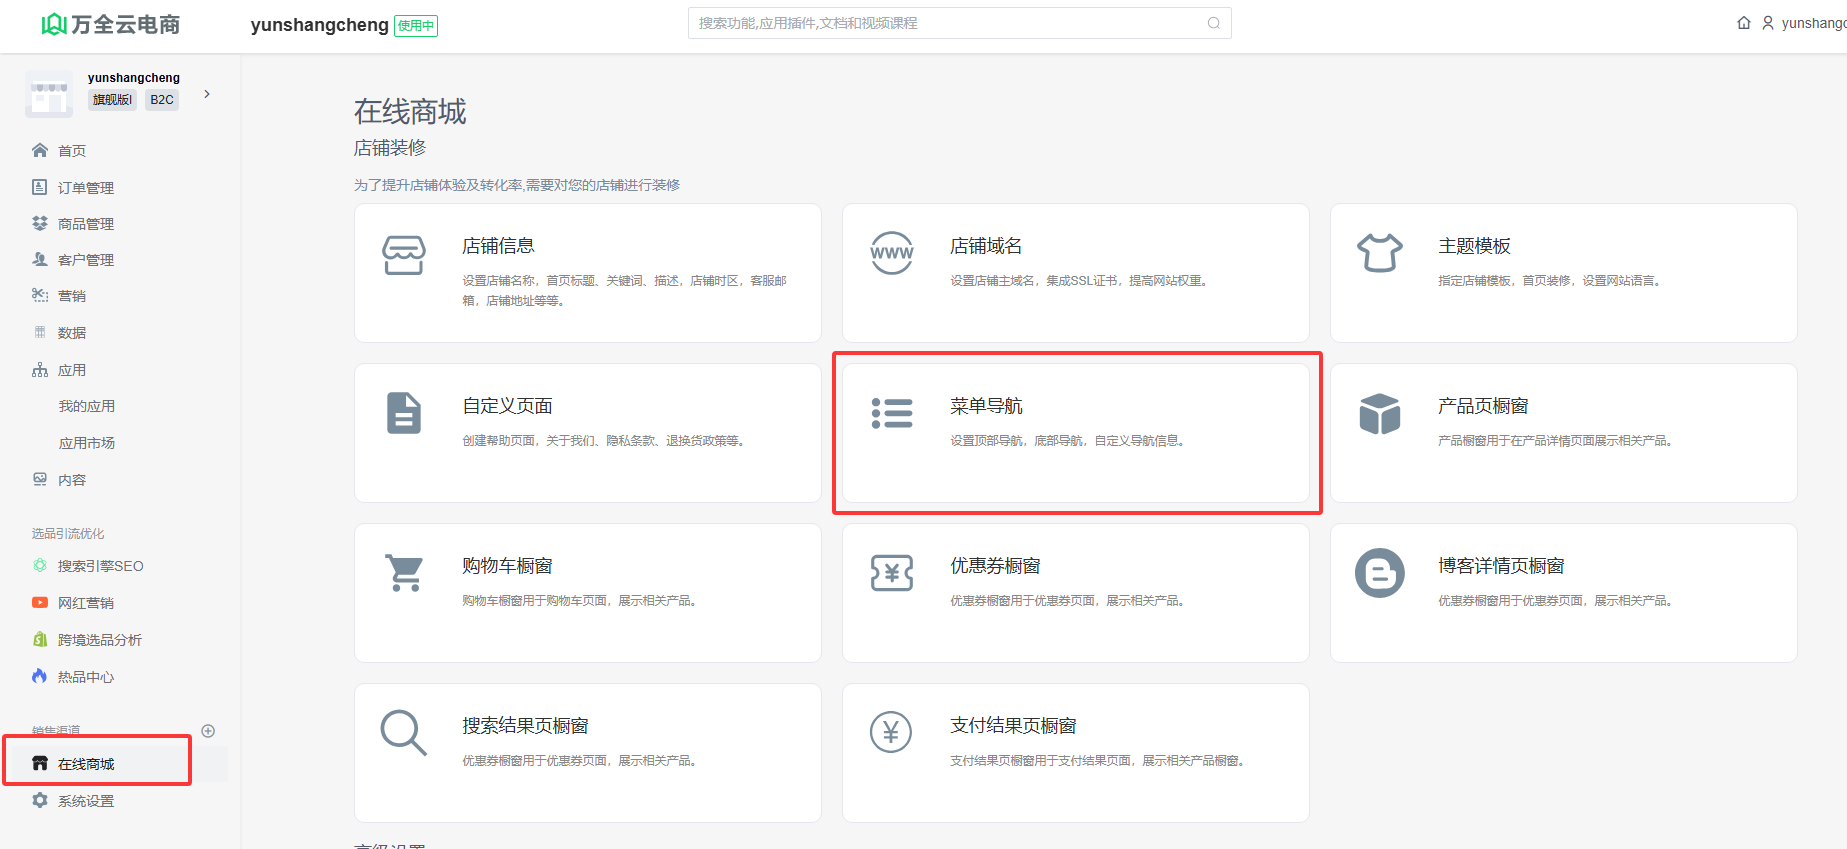Click the T-shirt icon for 主题模板

[x=1379, y=253]
